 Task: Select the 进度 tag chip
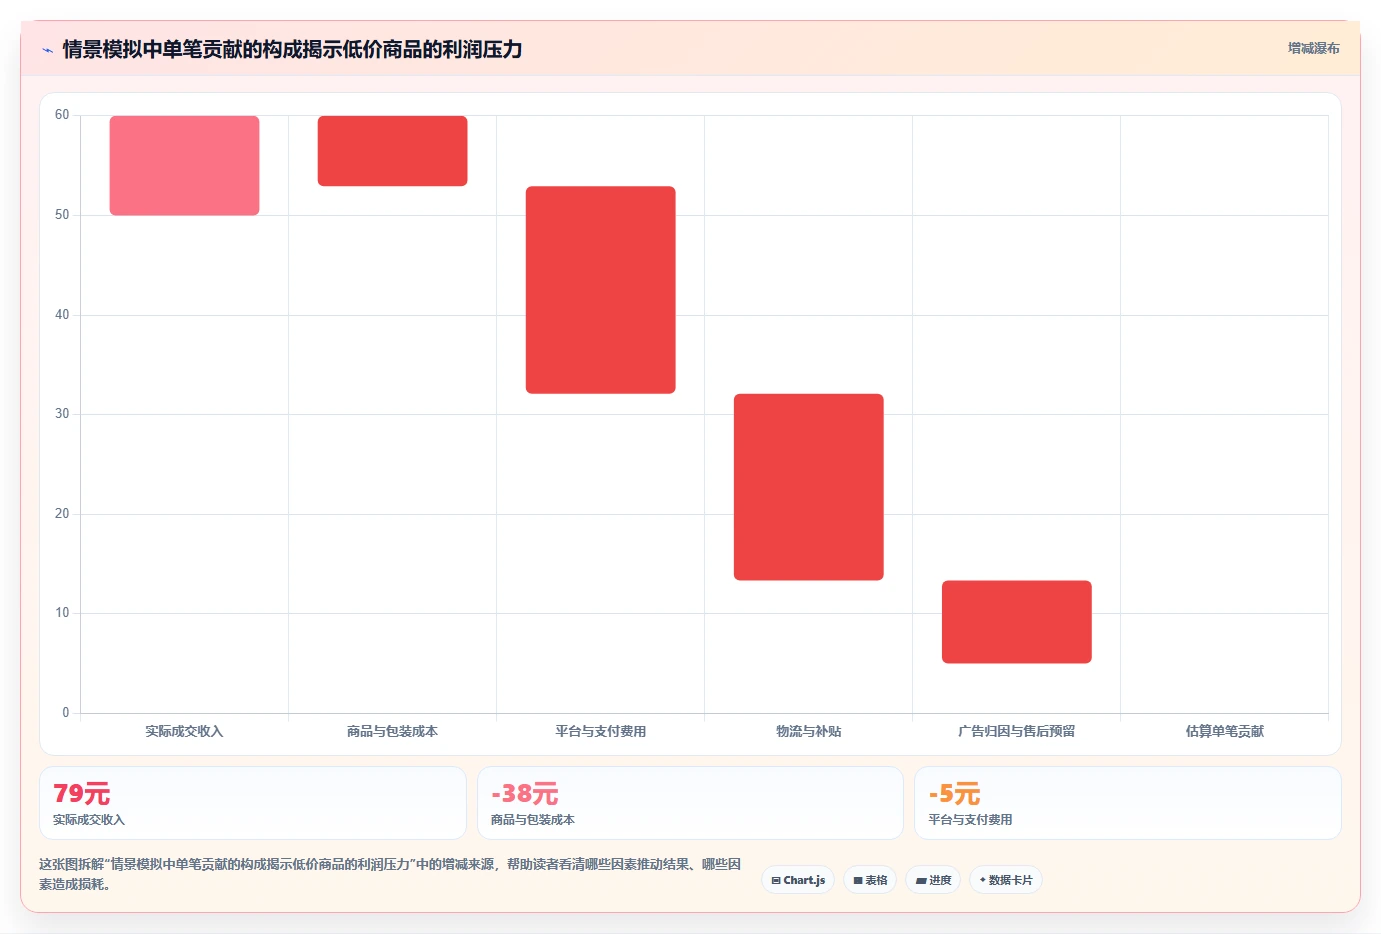pos(933,880)
